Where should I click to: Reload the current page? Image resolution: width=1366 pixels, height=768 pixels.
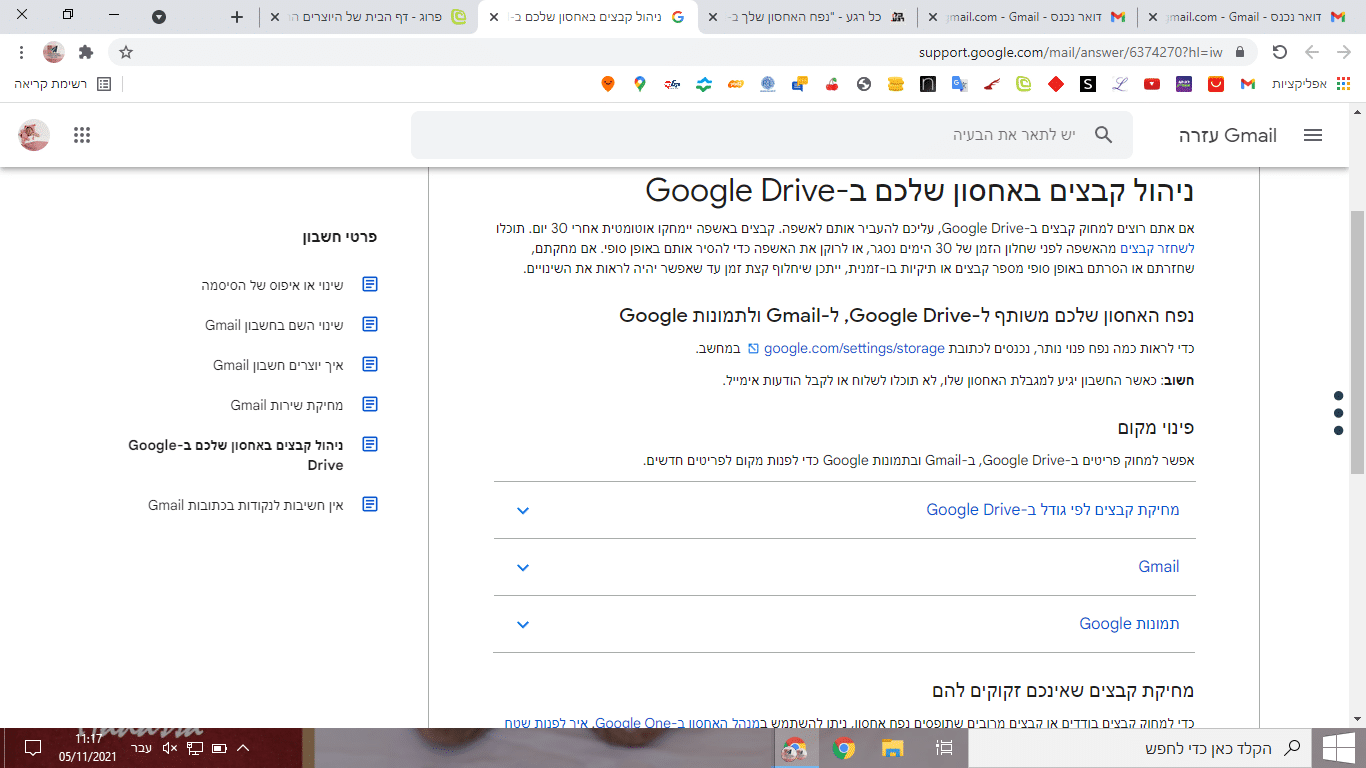1279,52
